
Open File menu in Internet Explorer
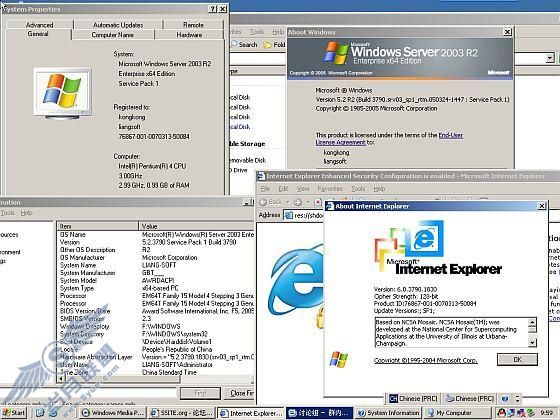(x=265, y=189)
